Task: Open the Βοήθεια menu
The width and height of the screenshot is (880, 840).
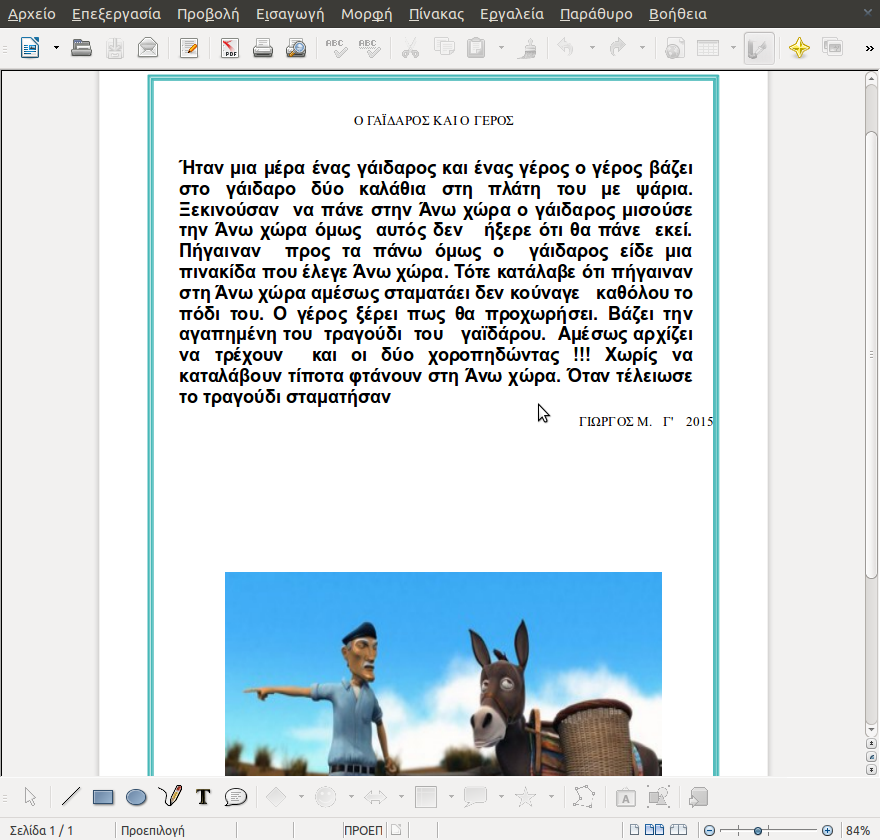Action: pos(677,14)
